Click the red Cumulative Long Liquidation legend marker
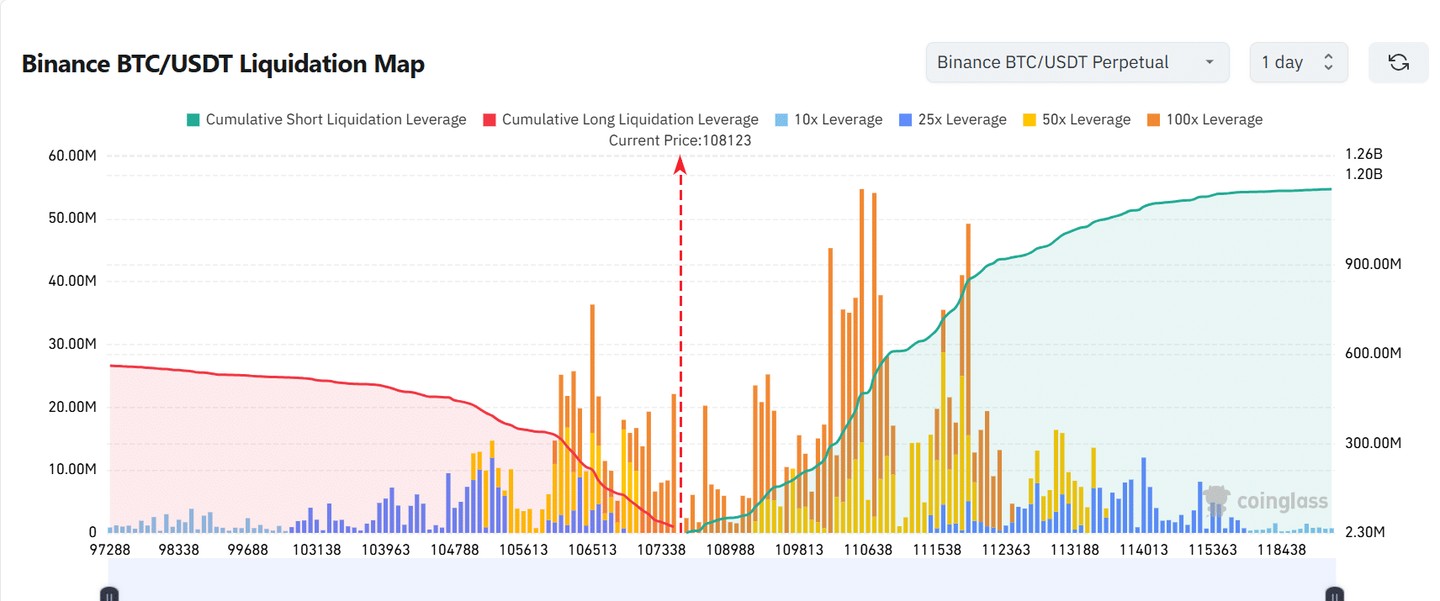Screen dimensions: 1440x601 pos(489,120)
